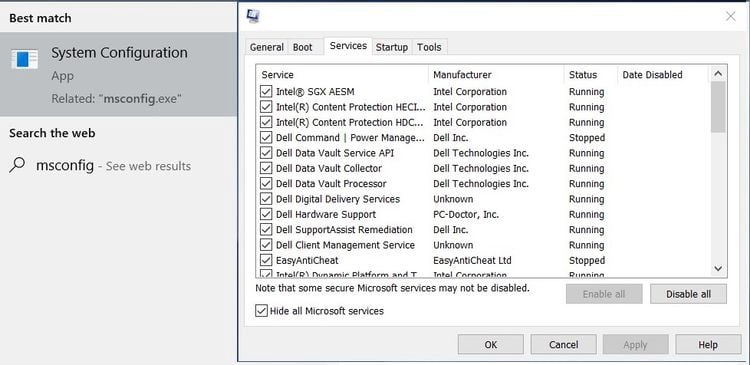Toggle Dell Data Vault Processor checkbox
This screenshot has height=365, width=750.
(x=266, y=184)
